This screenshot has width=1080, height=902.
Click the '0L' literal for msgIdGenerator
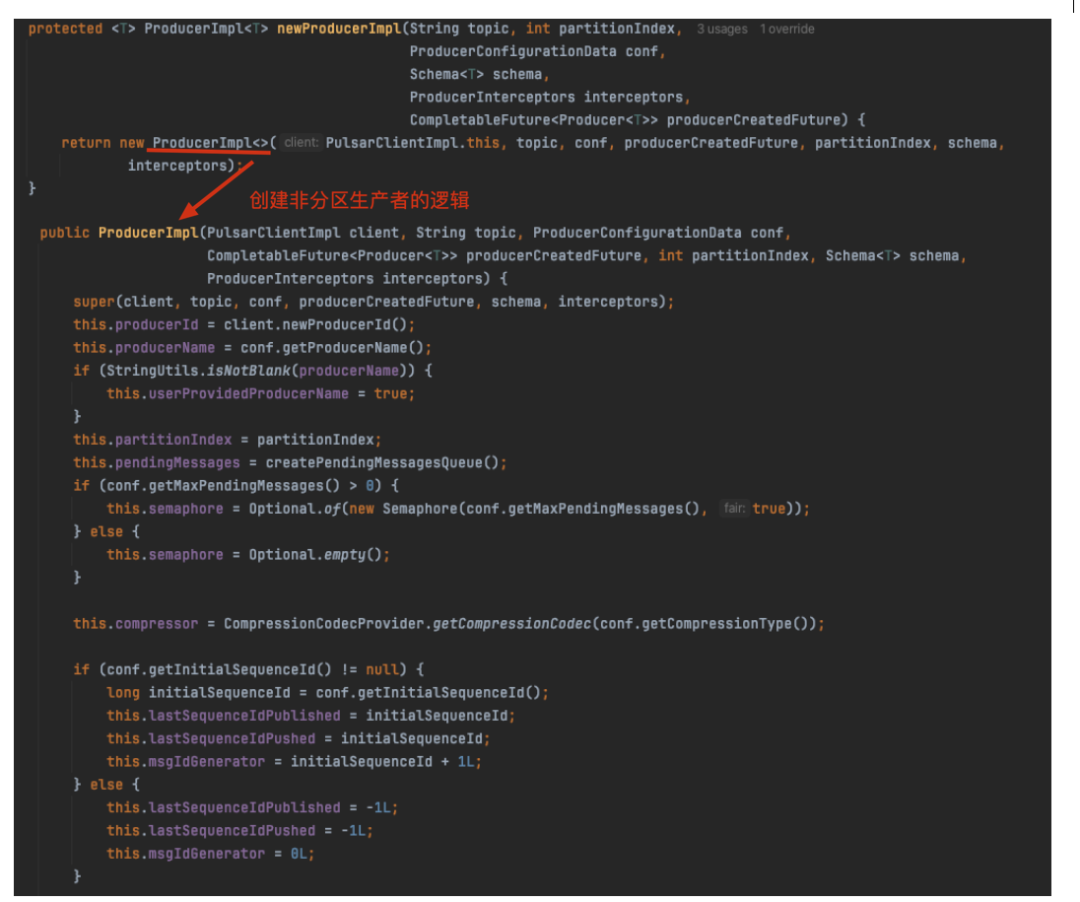[x=298, y=854]
